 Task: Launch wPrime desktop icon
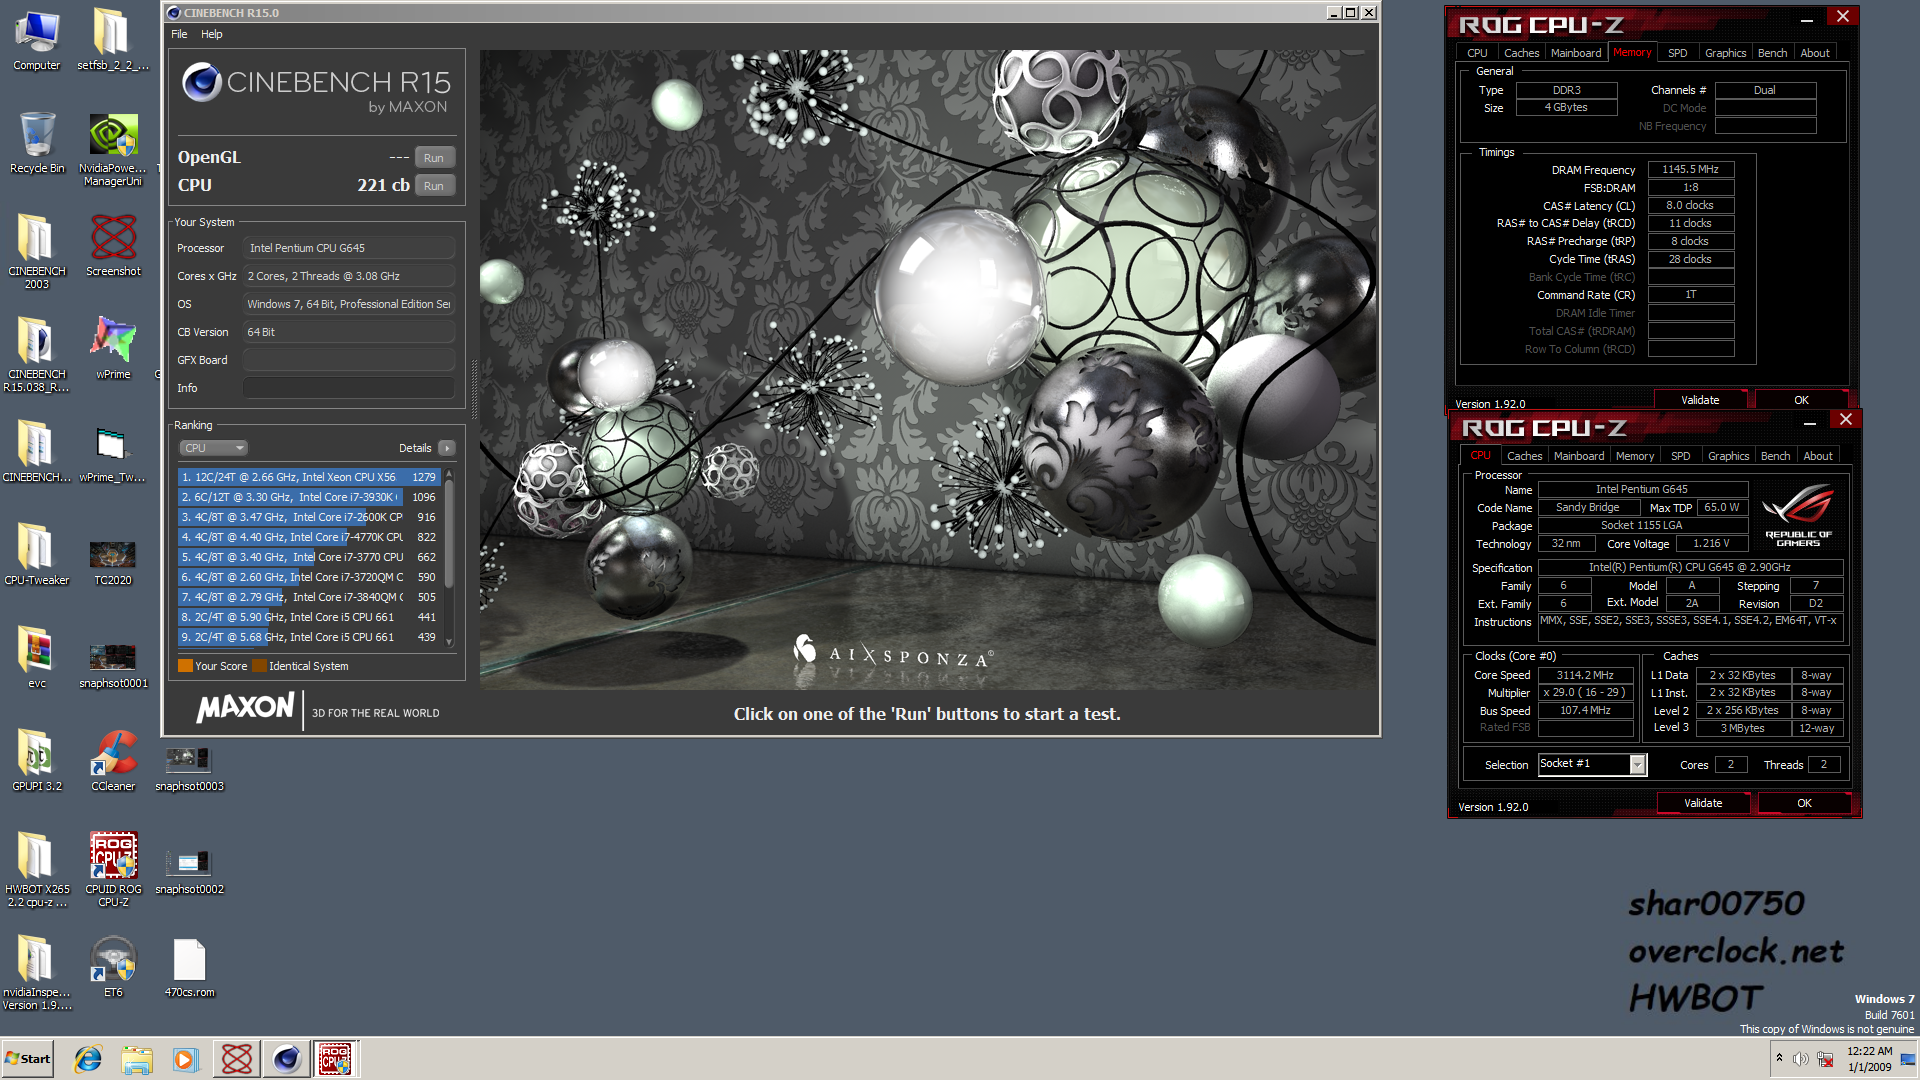(x=113, y=348)
